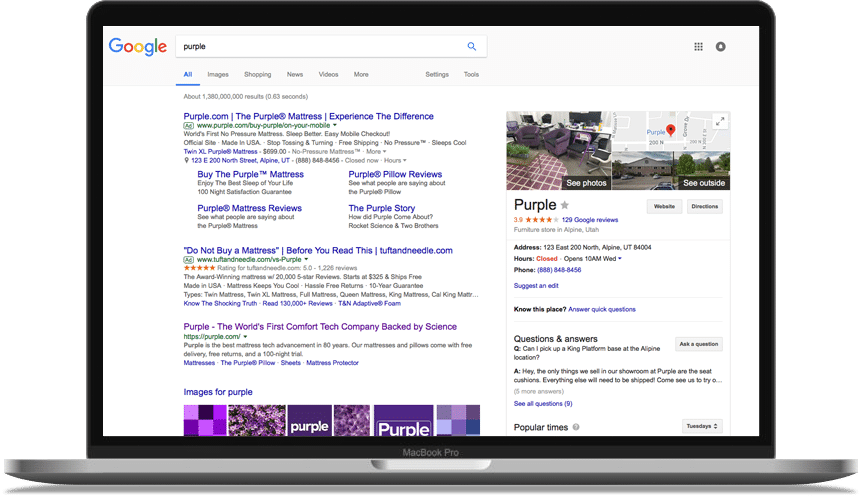Image resolution: width=860 pixels, height=496 pixels.
Task: Open the Sheets sitelink
Action: pyautogui.click(x=291, y=363)
